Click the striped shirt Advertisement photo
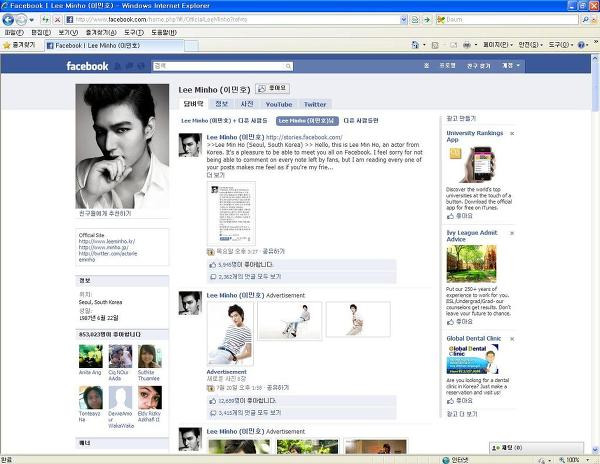The image size is (600, 464). tap(230, 334)
